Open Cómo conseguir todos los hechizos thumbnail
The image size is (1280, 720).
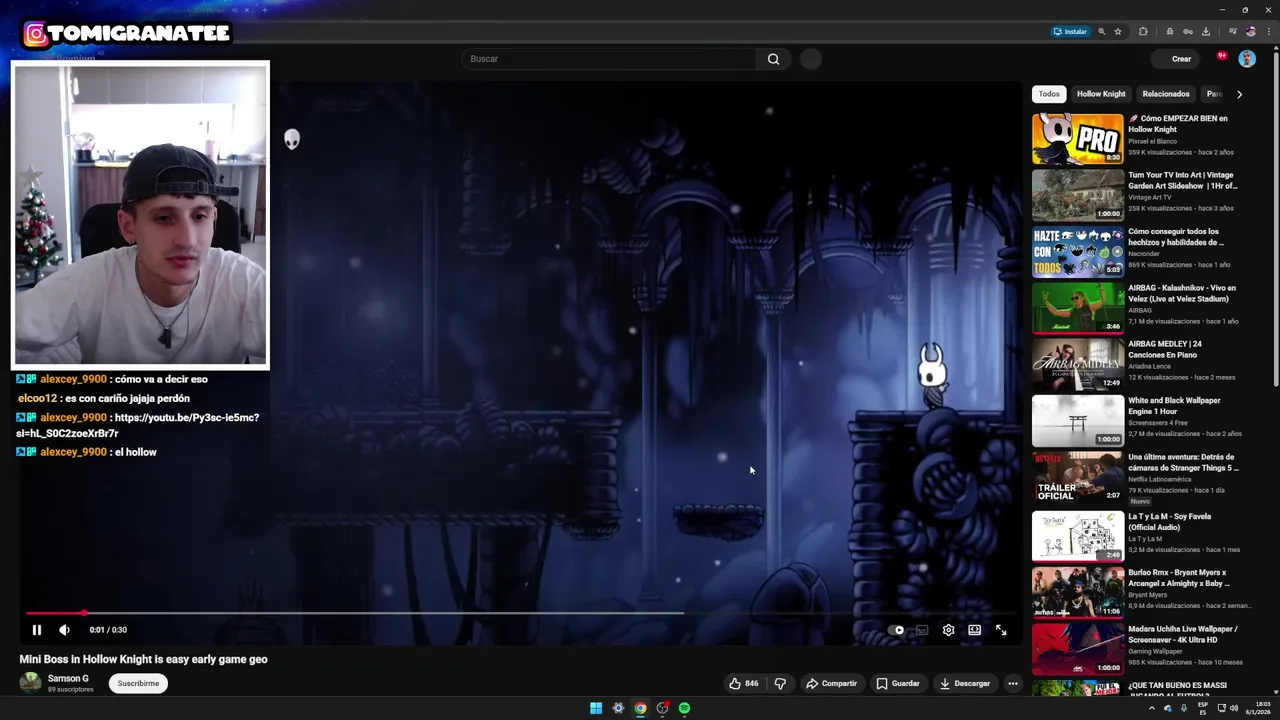tap(1078, 252)
